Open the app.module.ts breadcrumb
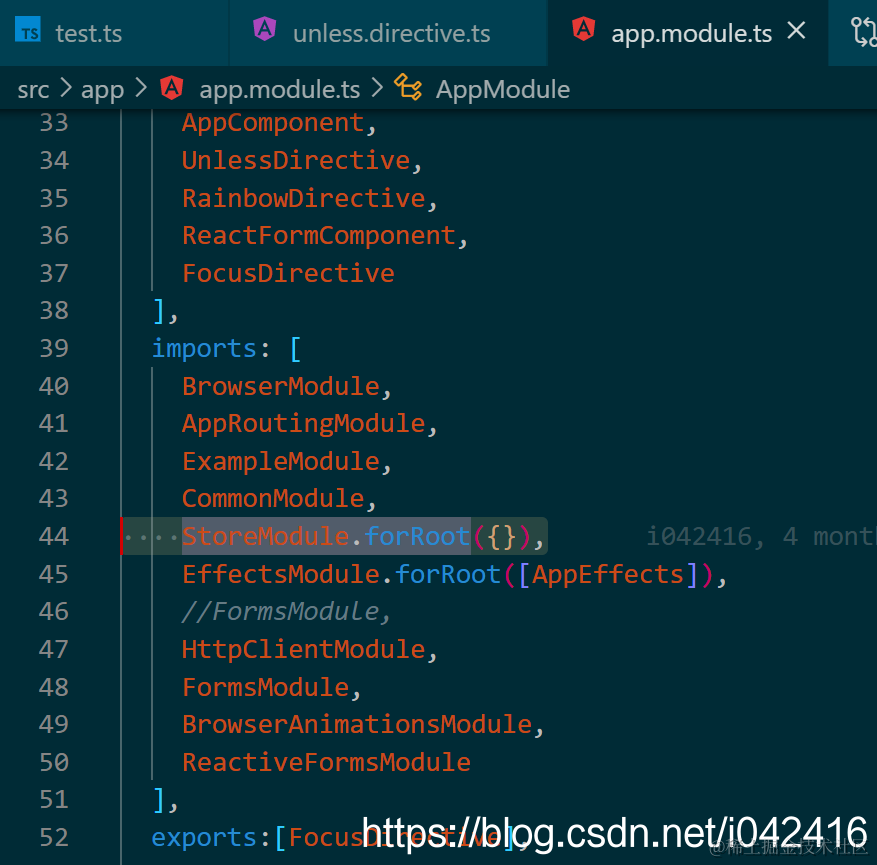This screenshot has height=865, width=877. click(279, 89)
